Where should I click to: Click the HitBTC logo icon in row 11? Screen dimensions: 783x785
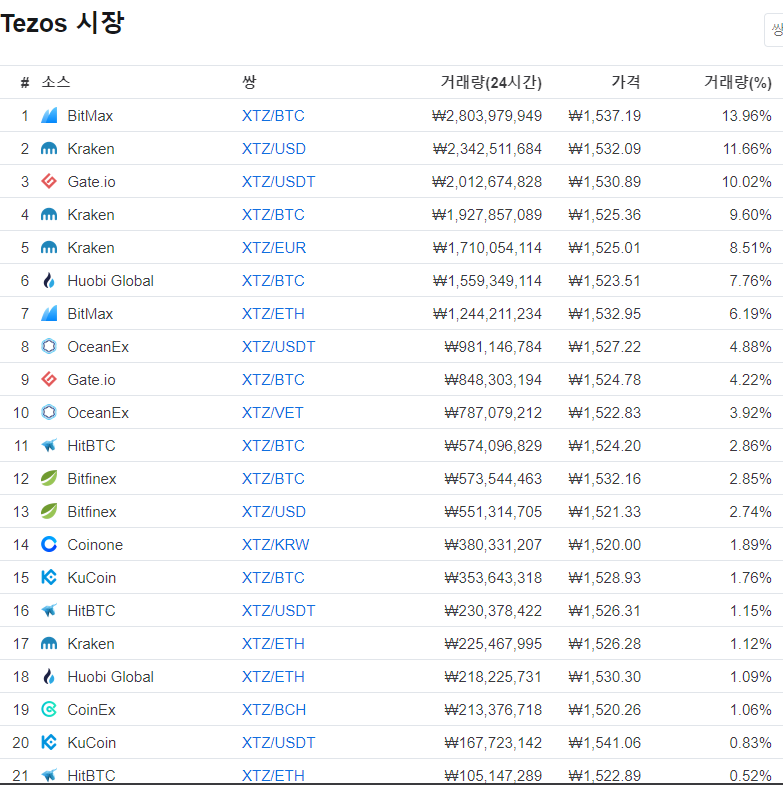tap(49, 446)
